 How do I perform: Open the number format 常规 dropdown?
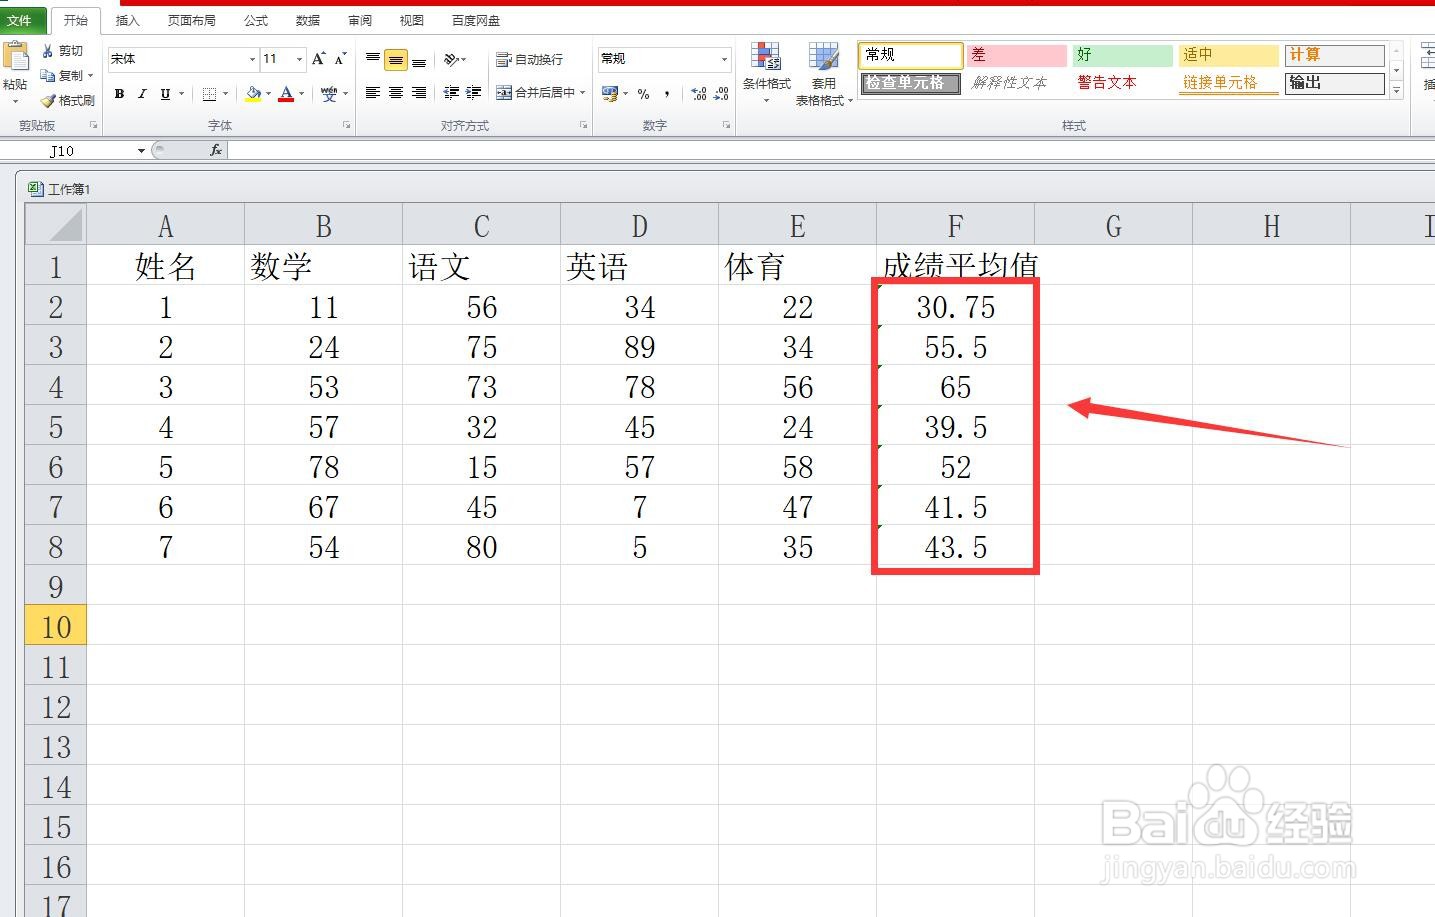(x=724, y=59)
